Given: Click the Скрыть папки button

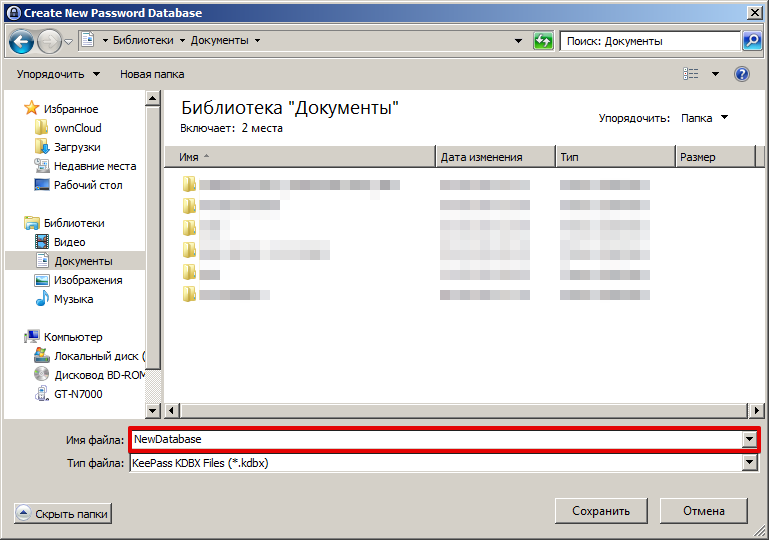Looking at the screenshot, I should pyautogui.click(x=62, y=514).
